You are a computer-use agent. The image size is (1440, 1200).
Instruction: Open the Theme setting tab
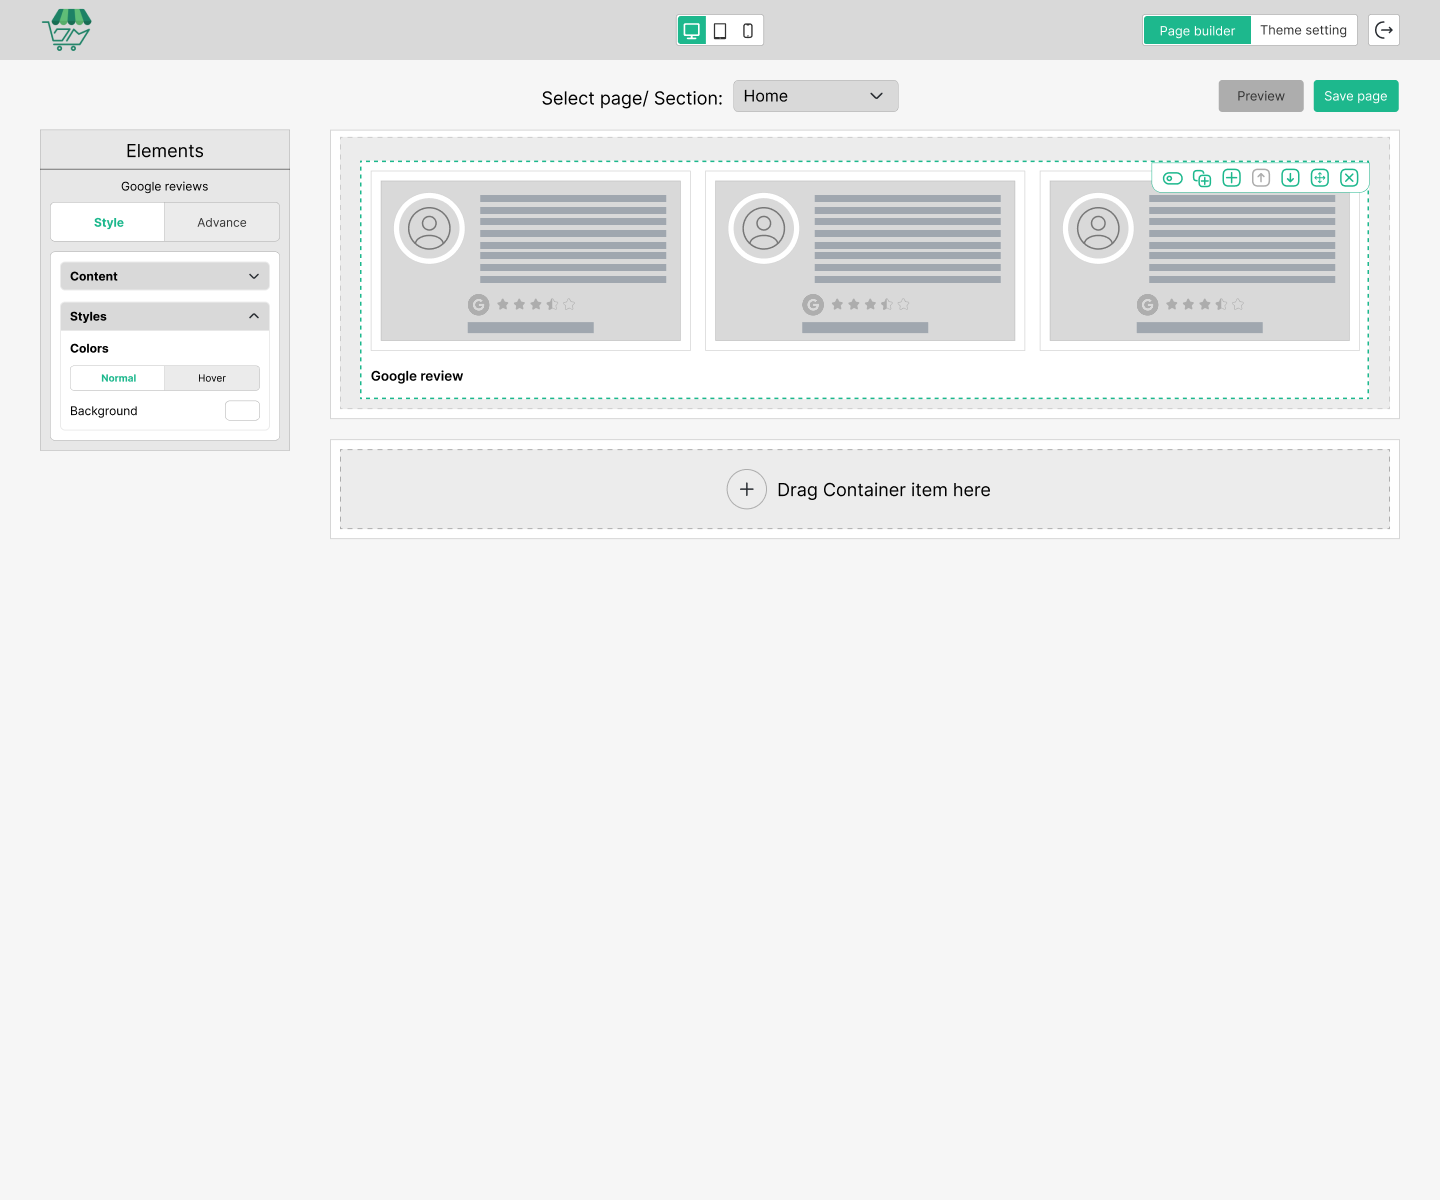[1303, 30]
